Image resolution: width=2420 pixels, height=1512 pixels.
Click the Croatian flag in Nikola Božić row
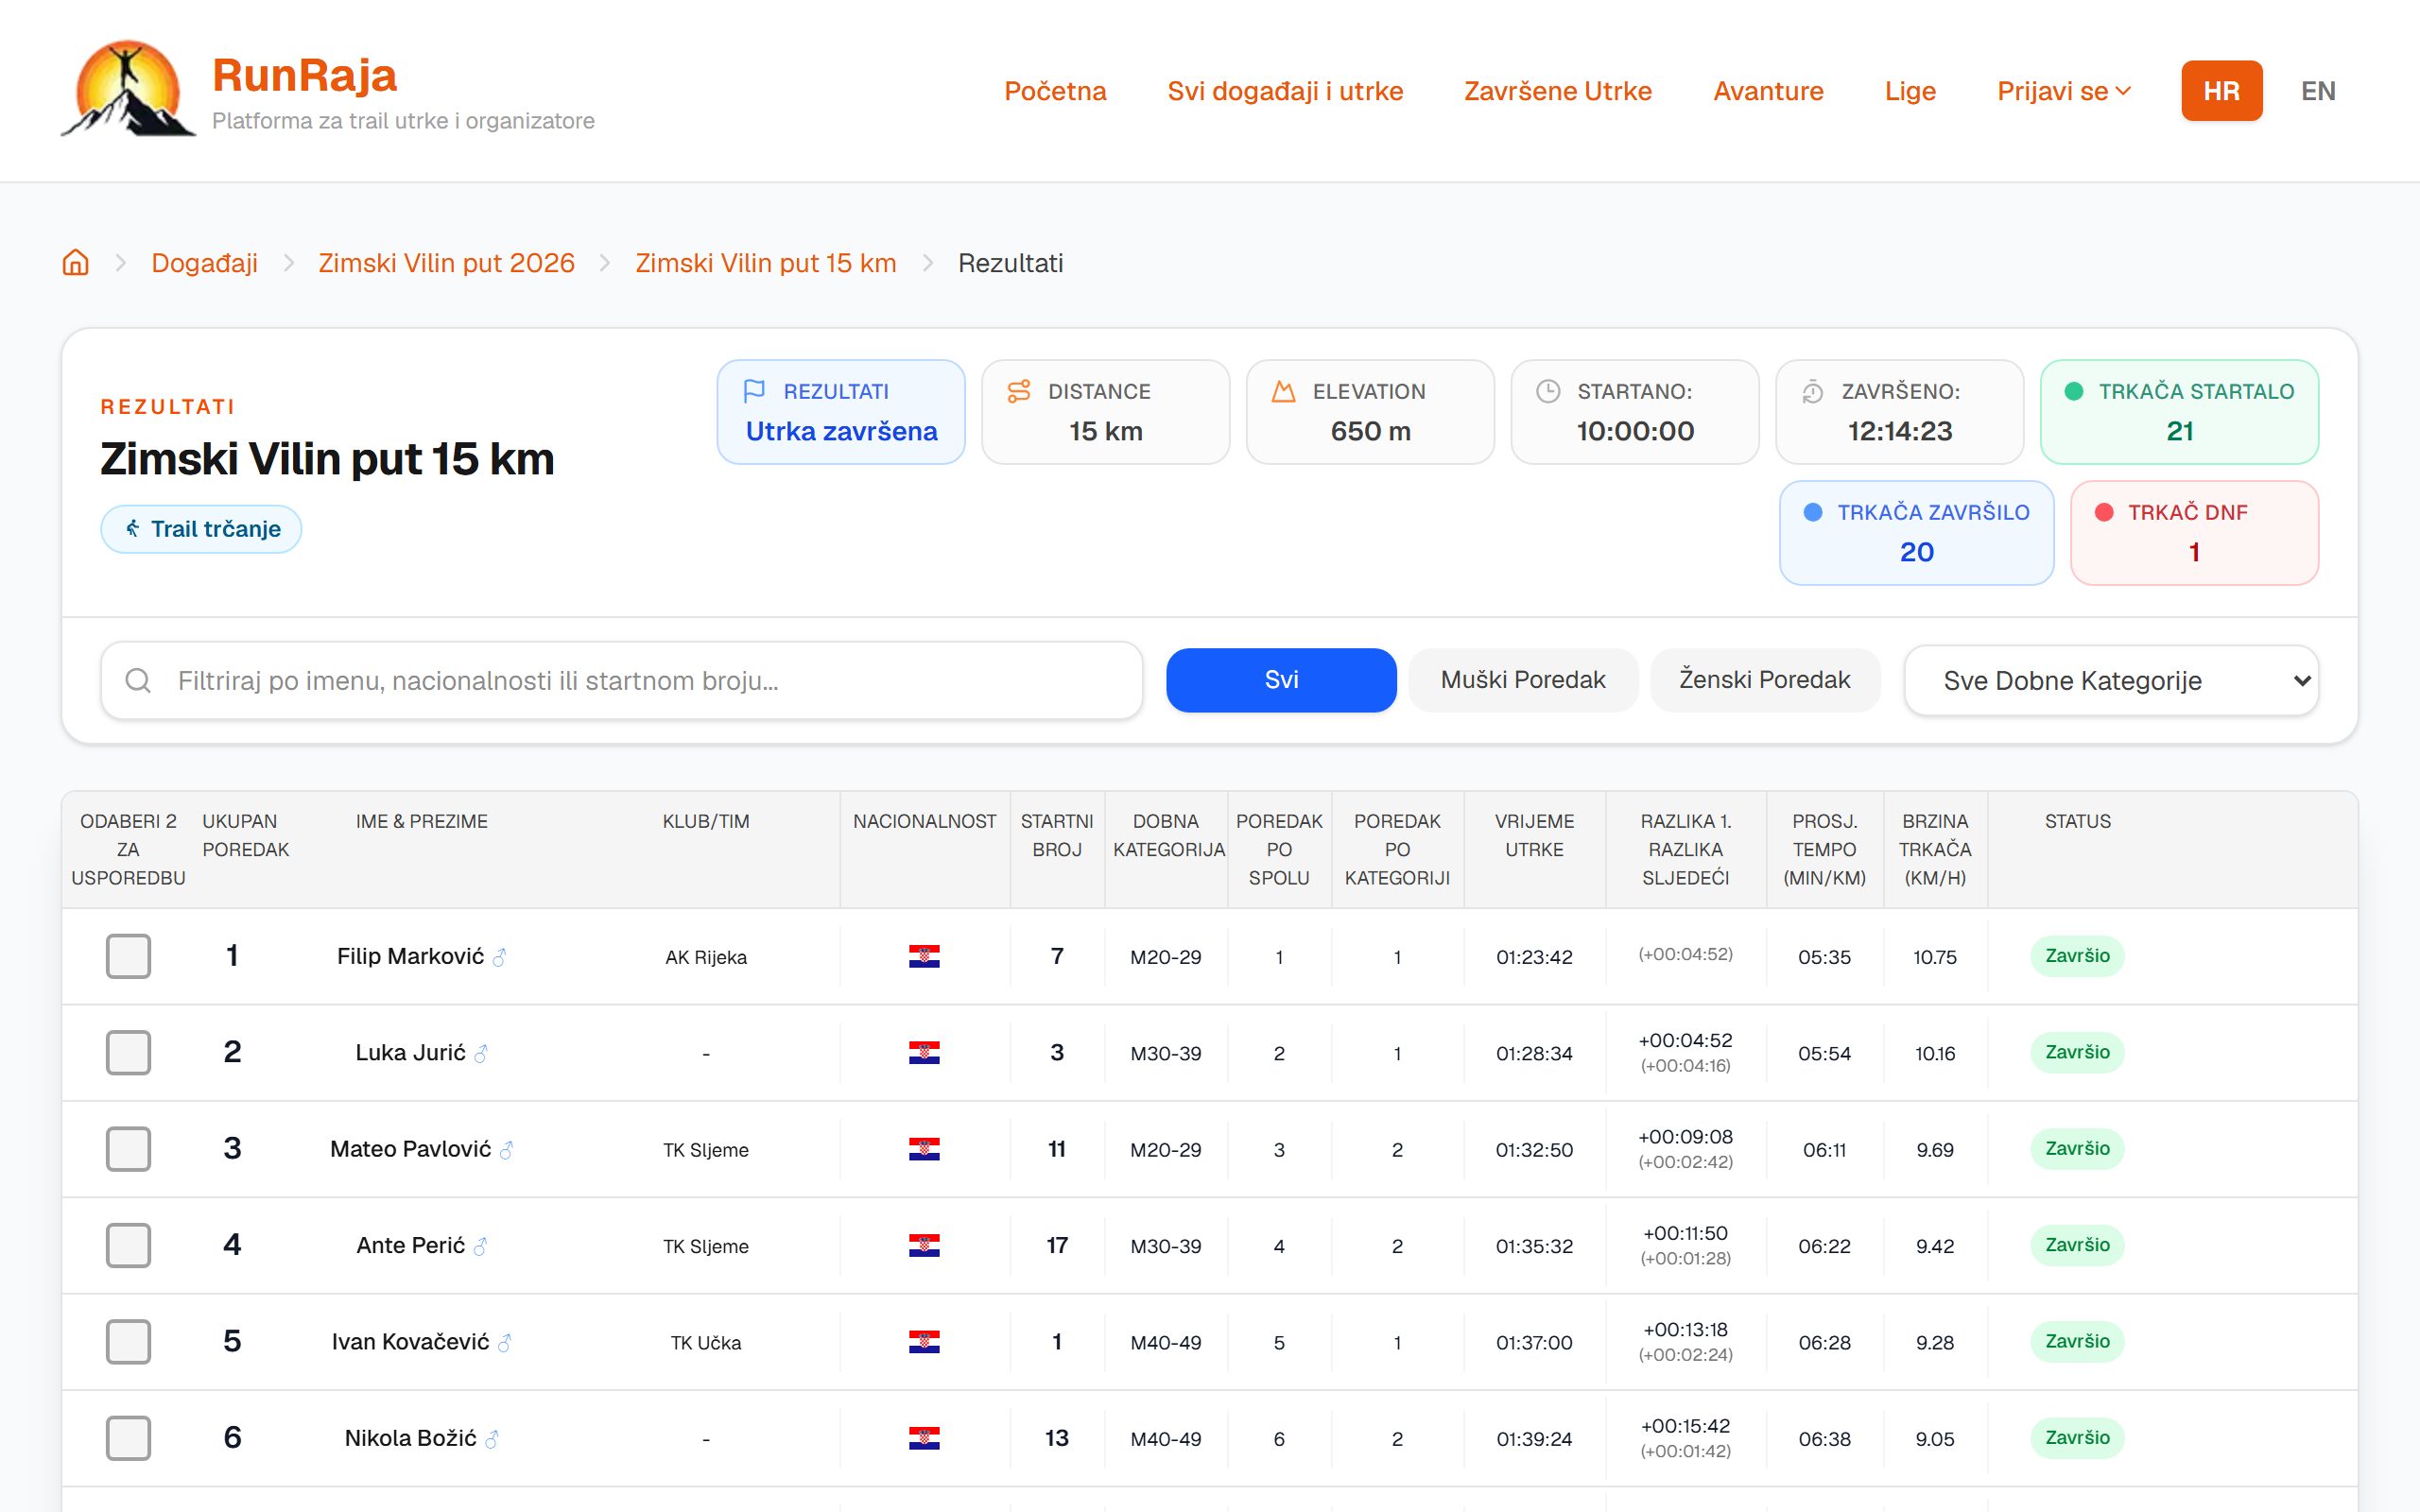924,1438
